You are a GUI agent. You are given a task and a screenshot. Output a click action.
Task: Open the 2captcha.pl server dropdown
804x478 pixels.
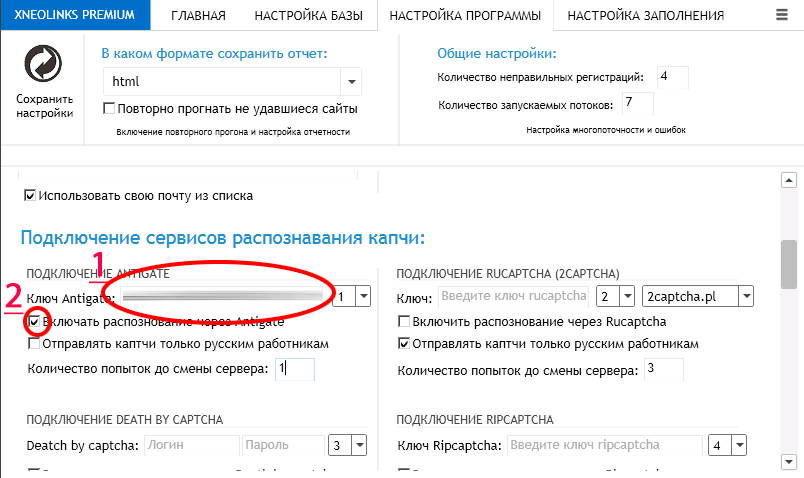coord(746,296)
